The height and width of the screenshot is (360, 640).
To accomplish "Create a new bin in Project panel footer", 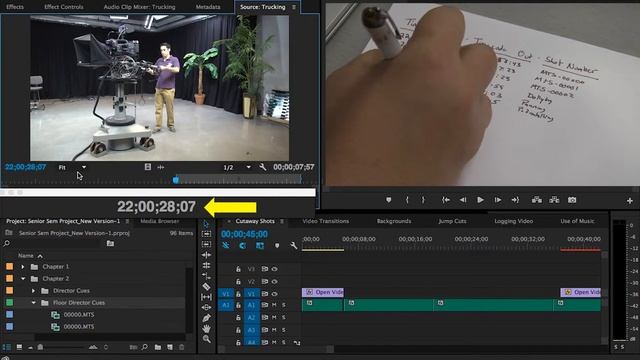I will point(158,347).
